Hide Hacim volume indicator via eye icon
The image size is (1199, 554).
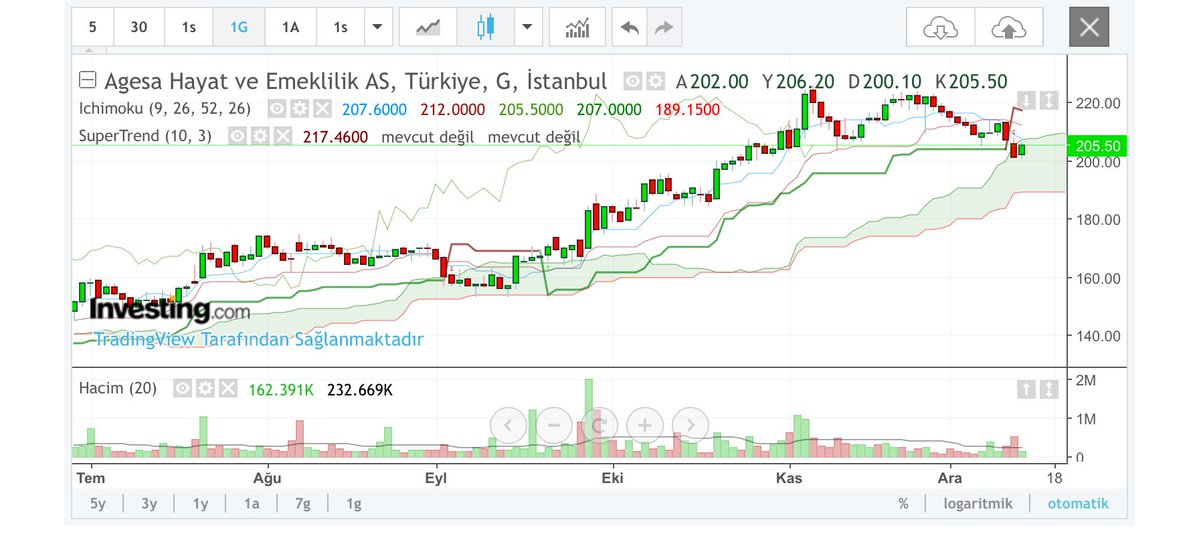click(182, 389)
